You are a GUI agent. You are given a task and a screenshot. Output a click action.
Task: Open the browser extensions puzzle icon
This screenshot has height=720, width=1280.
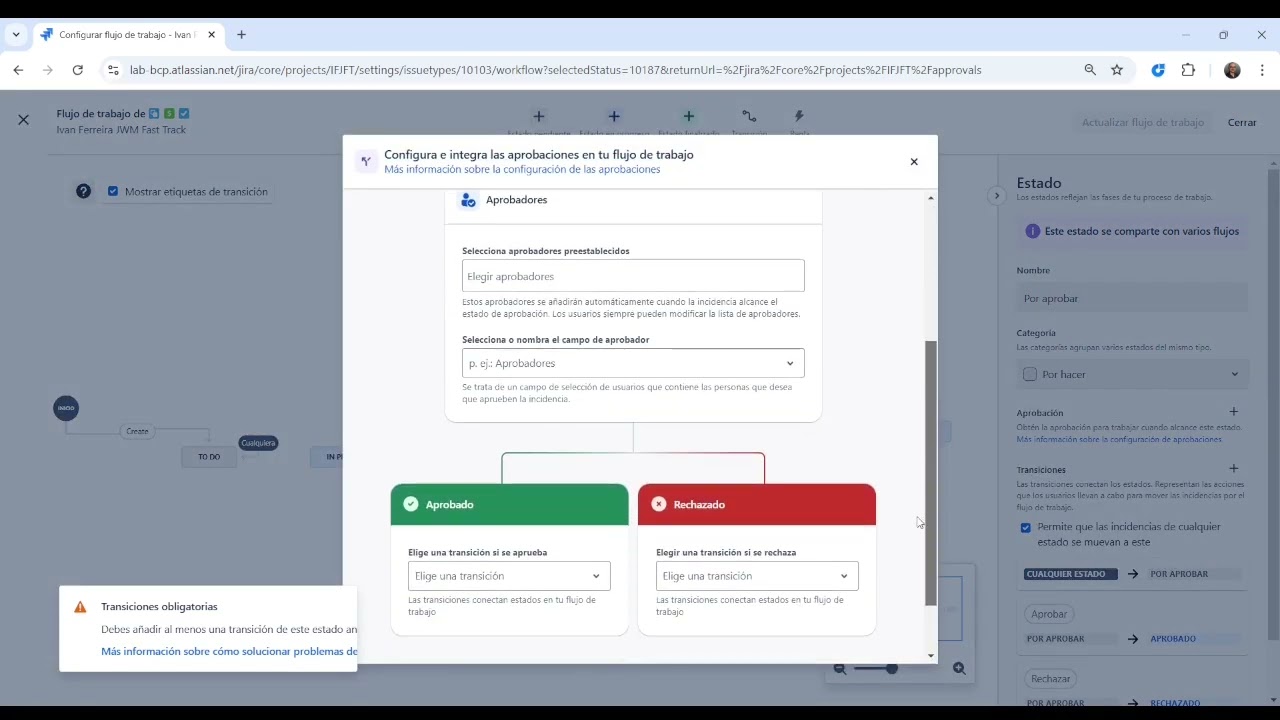(1188, 70)
